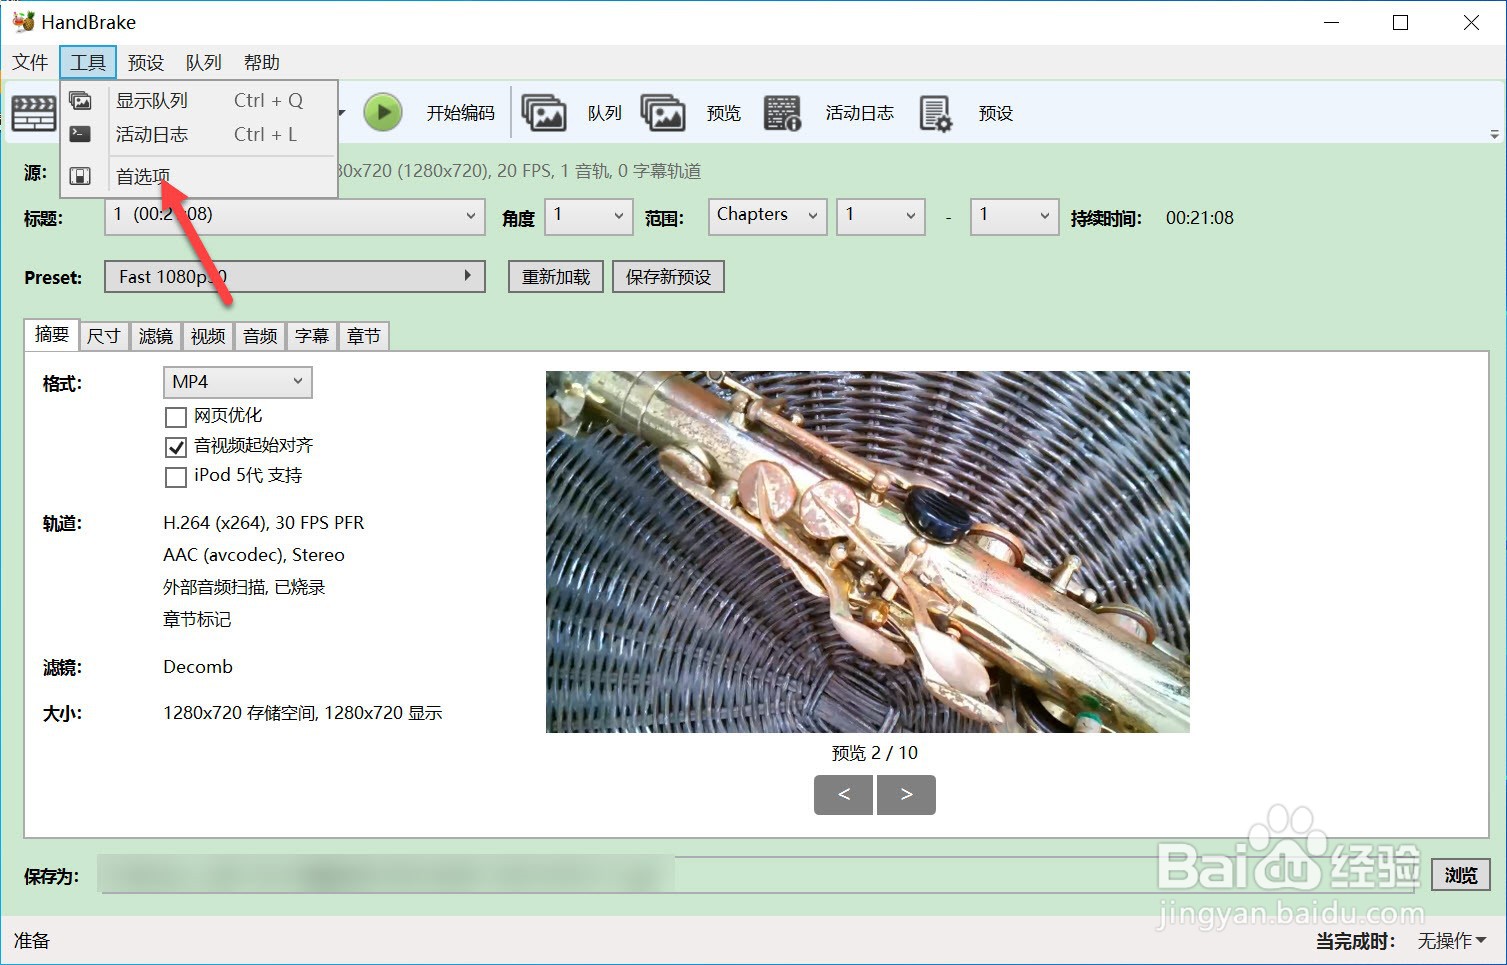Click the toolbar overflow arrow at right edge
The image size is (1507, 965).
[1495, 134]
